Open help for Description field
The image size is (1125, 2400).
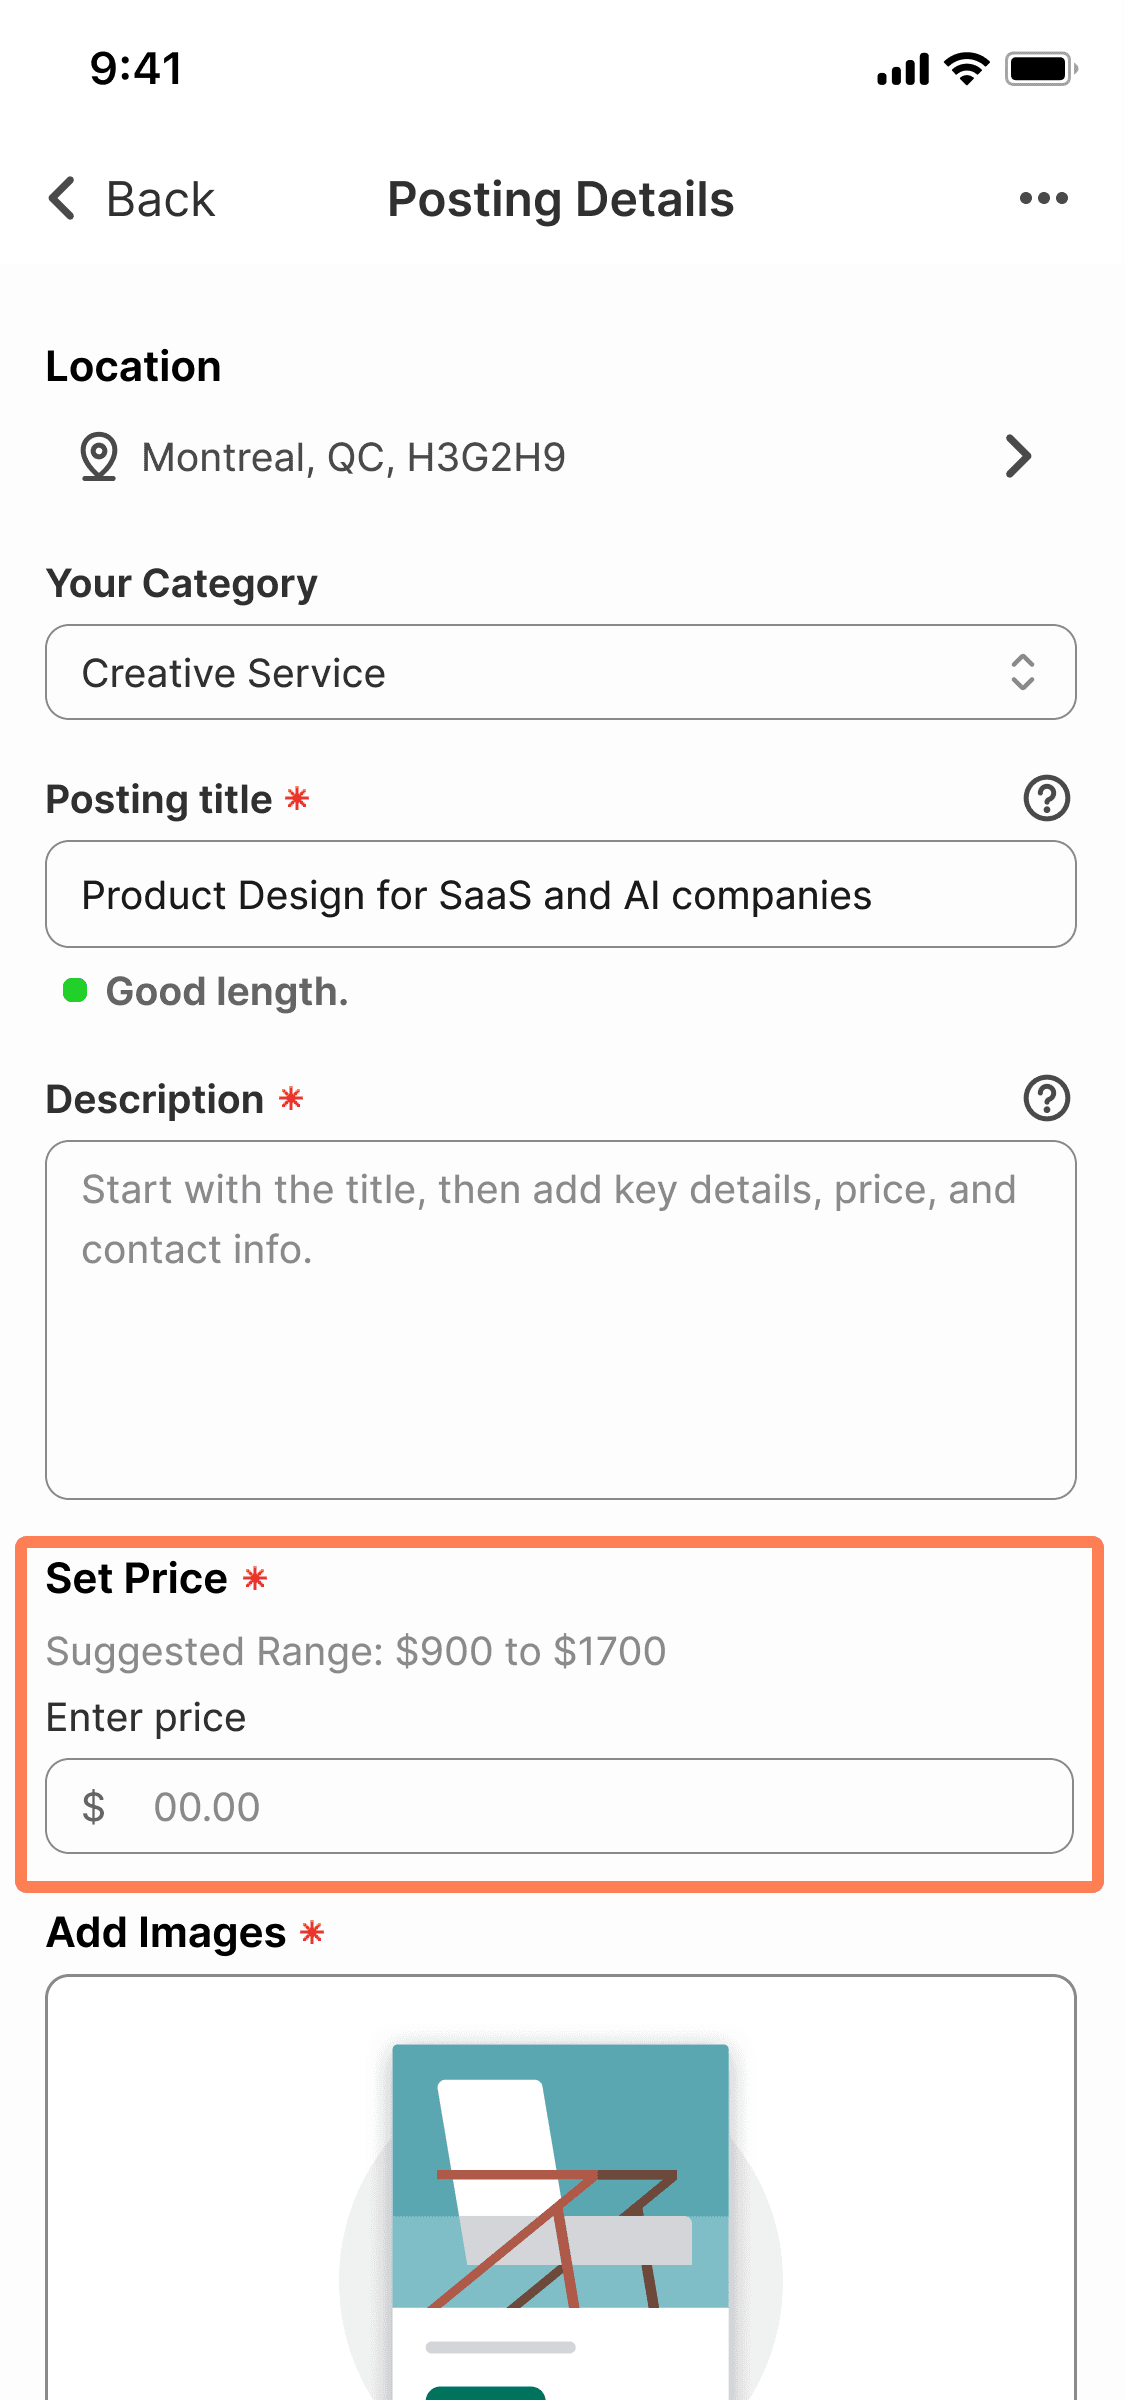1046,1098
